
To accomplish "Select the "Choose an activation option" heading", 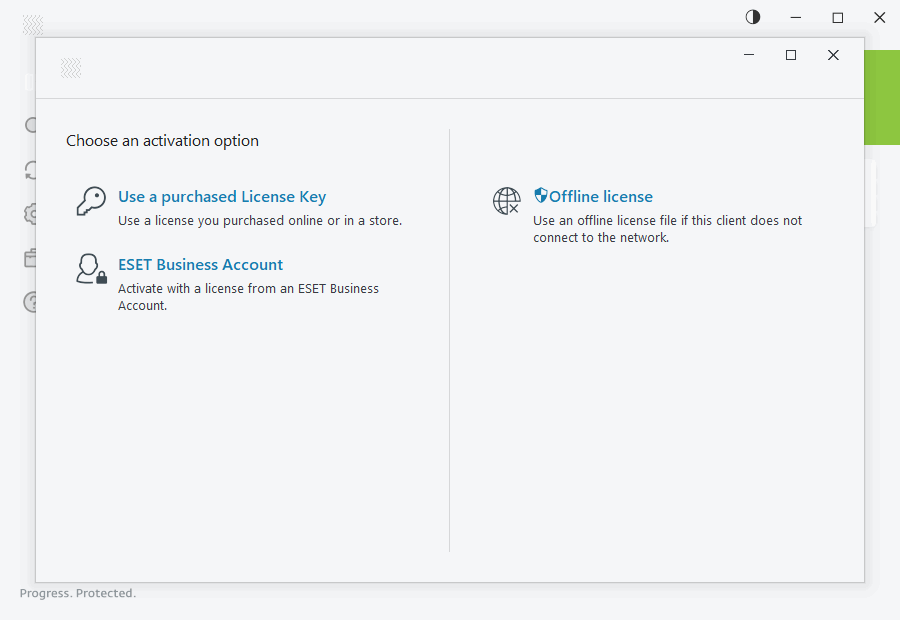I will tap(162, 141).
